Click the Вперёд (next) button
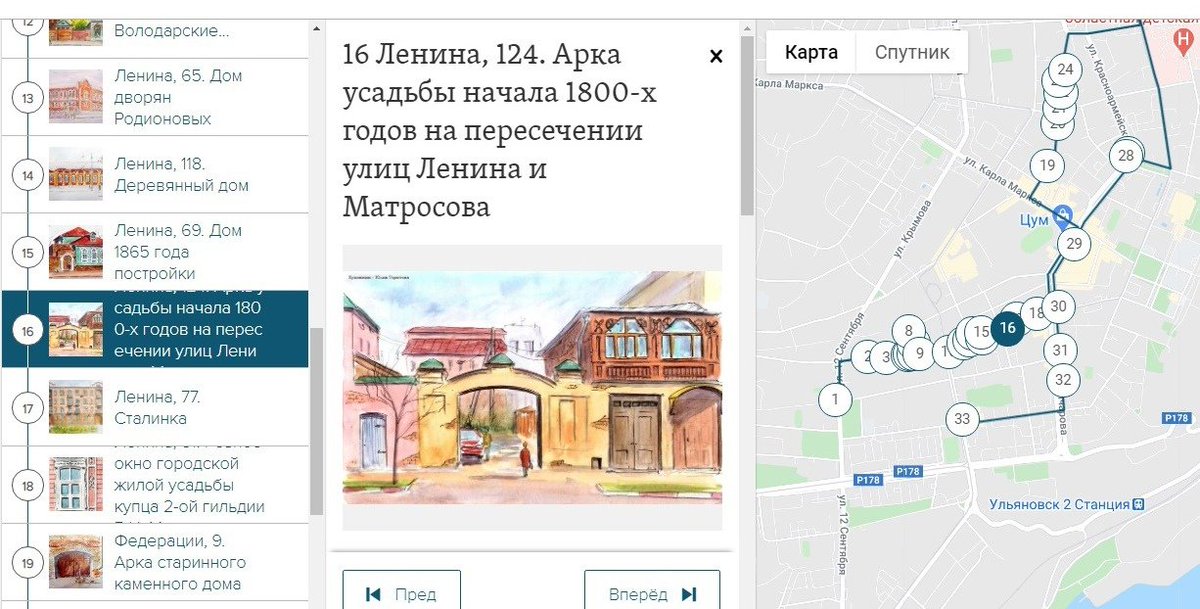This screenshot has height=609, width=1200. (x=652, y=593)
